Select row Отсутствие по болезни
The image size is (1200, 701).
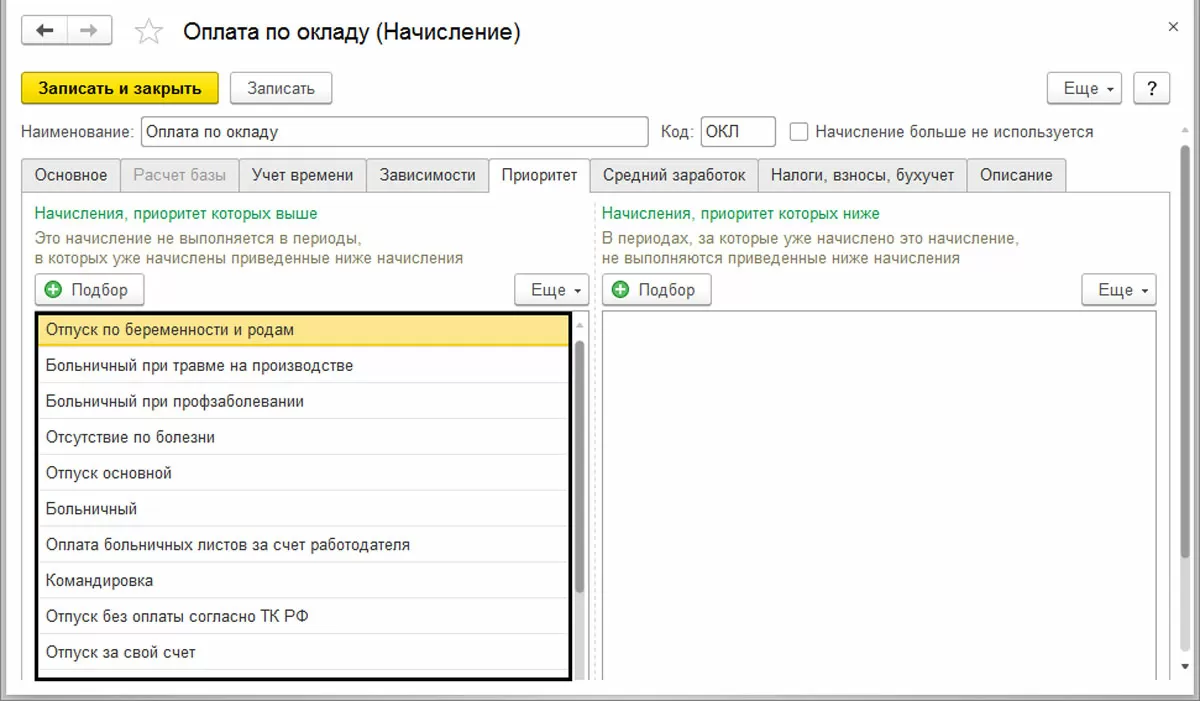click(303, 437)
